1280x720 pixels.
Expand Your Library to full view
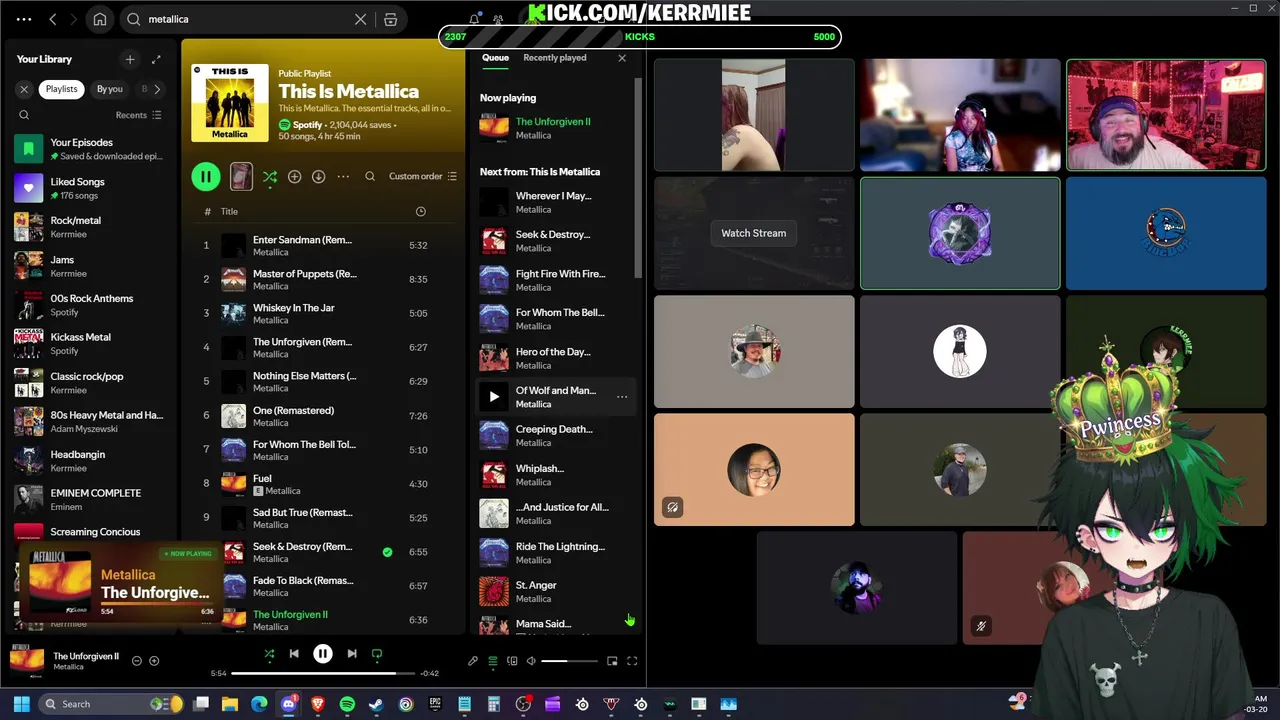(x=156, y=59)
